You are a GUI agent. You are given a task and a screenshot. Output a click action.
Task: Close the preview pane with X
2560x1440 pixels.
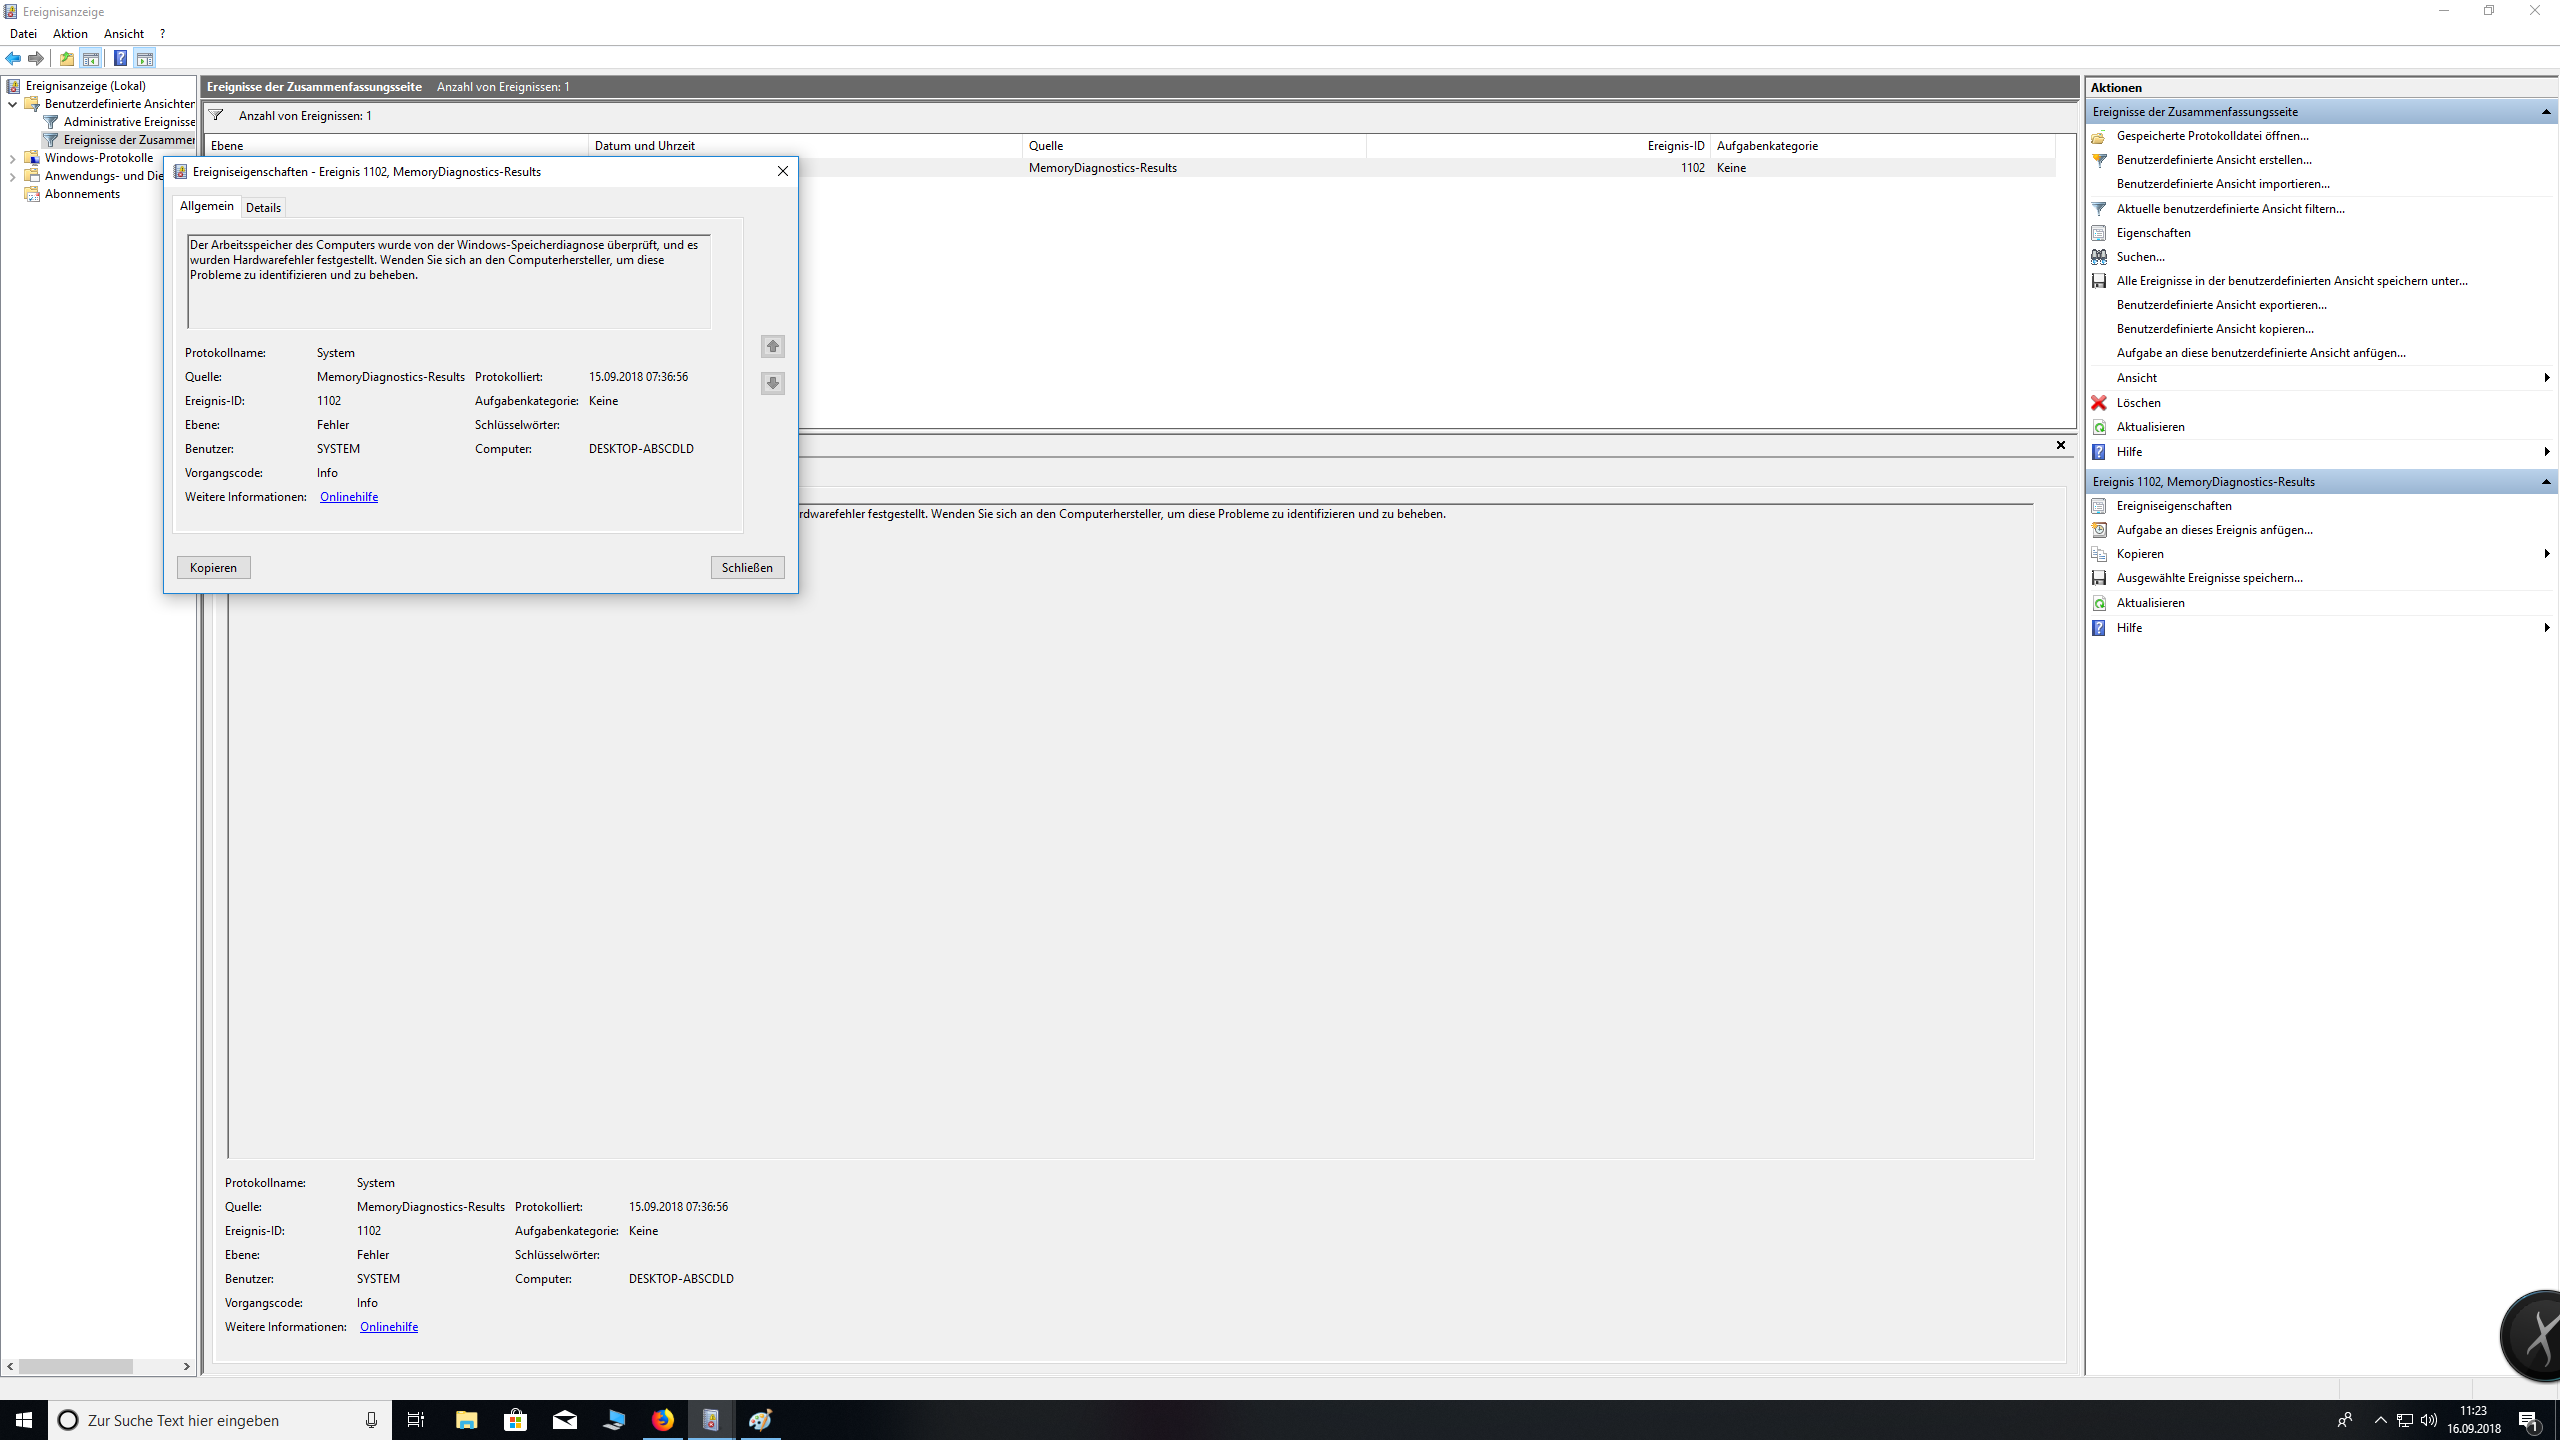click(x=2060, y=445)
